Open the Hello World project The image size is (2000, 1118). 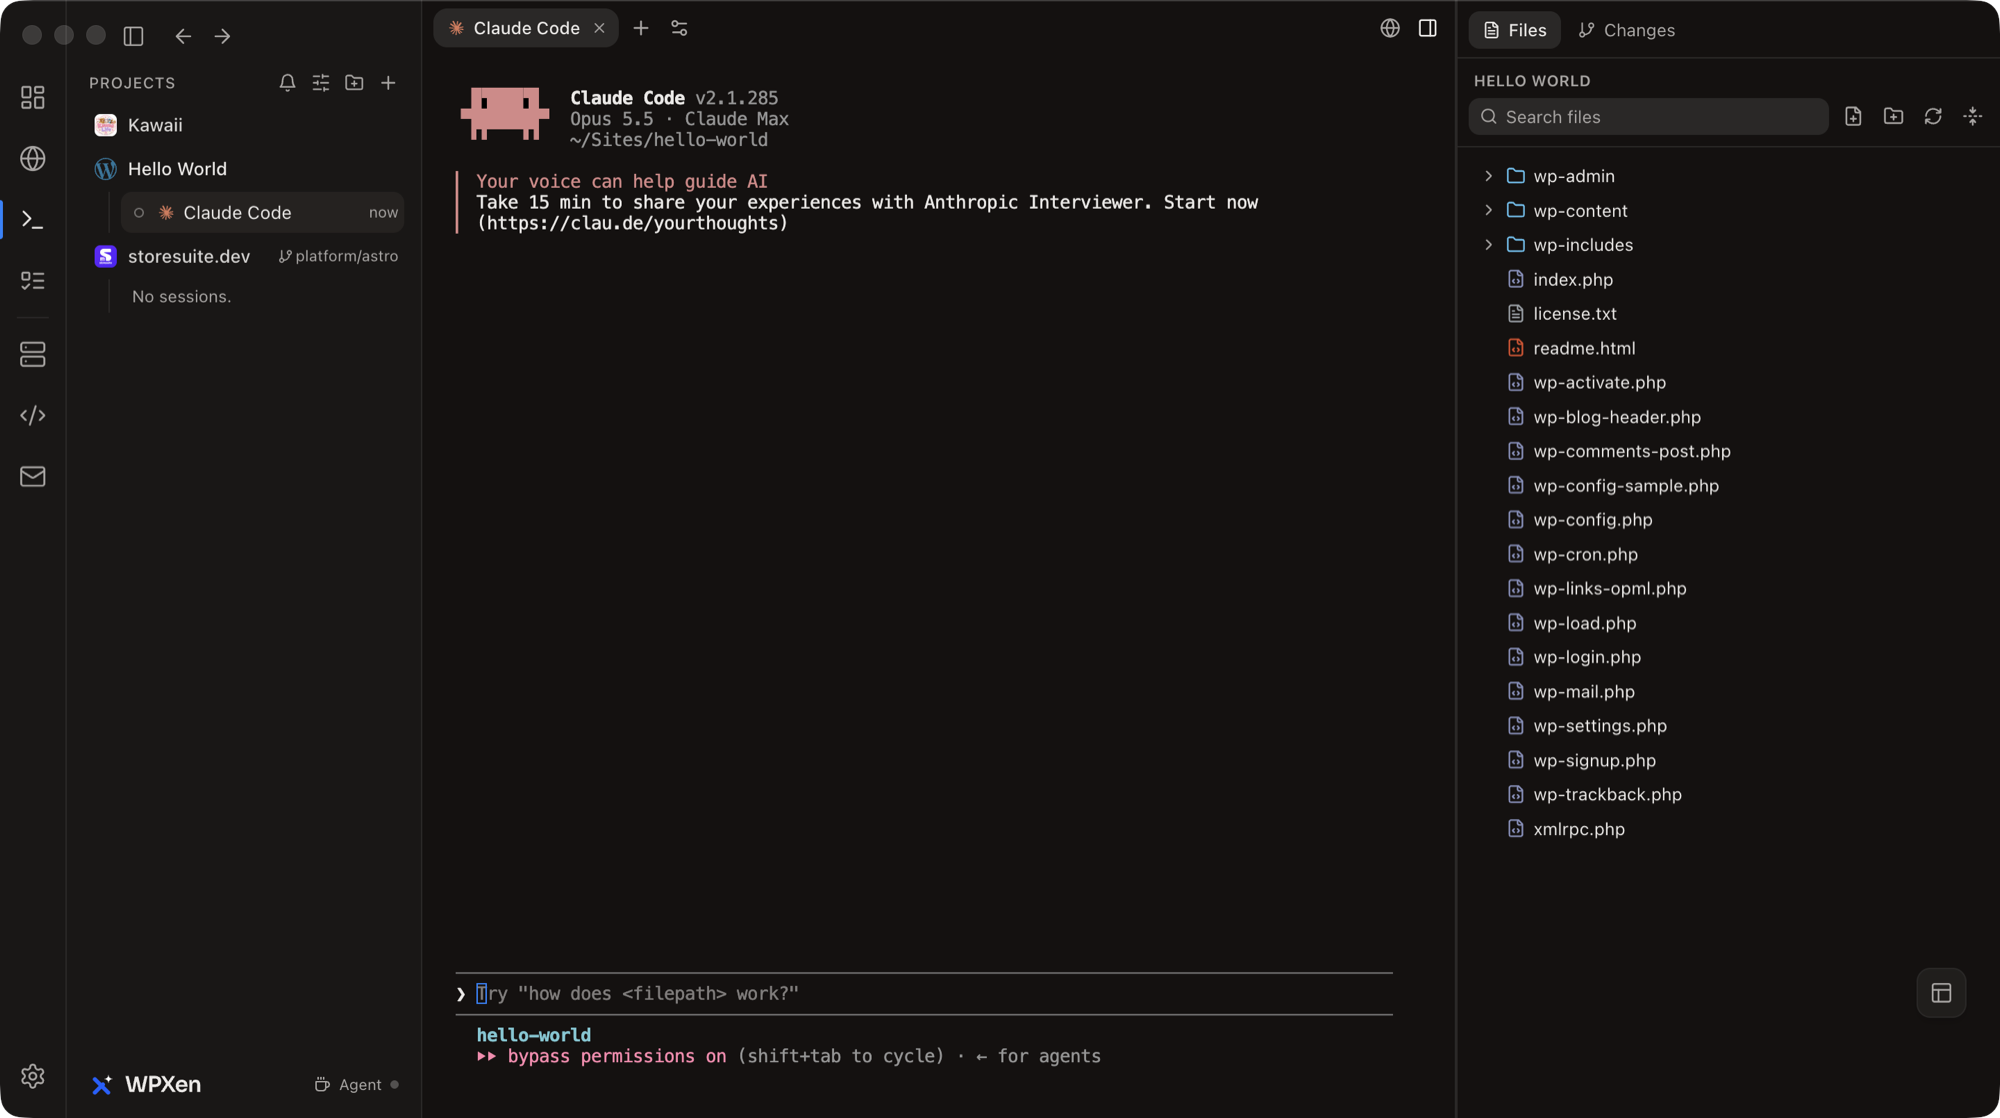click(x=177, y=169)
